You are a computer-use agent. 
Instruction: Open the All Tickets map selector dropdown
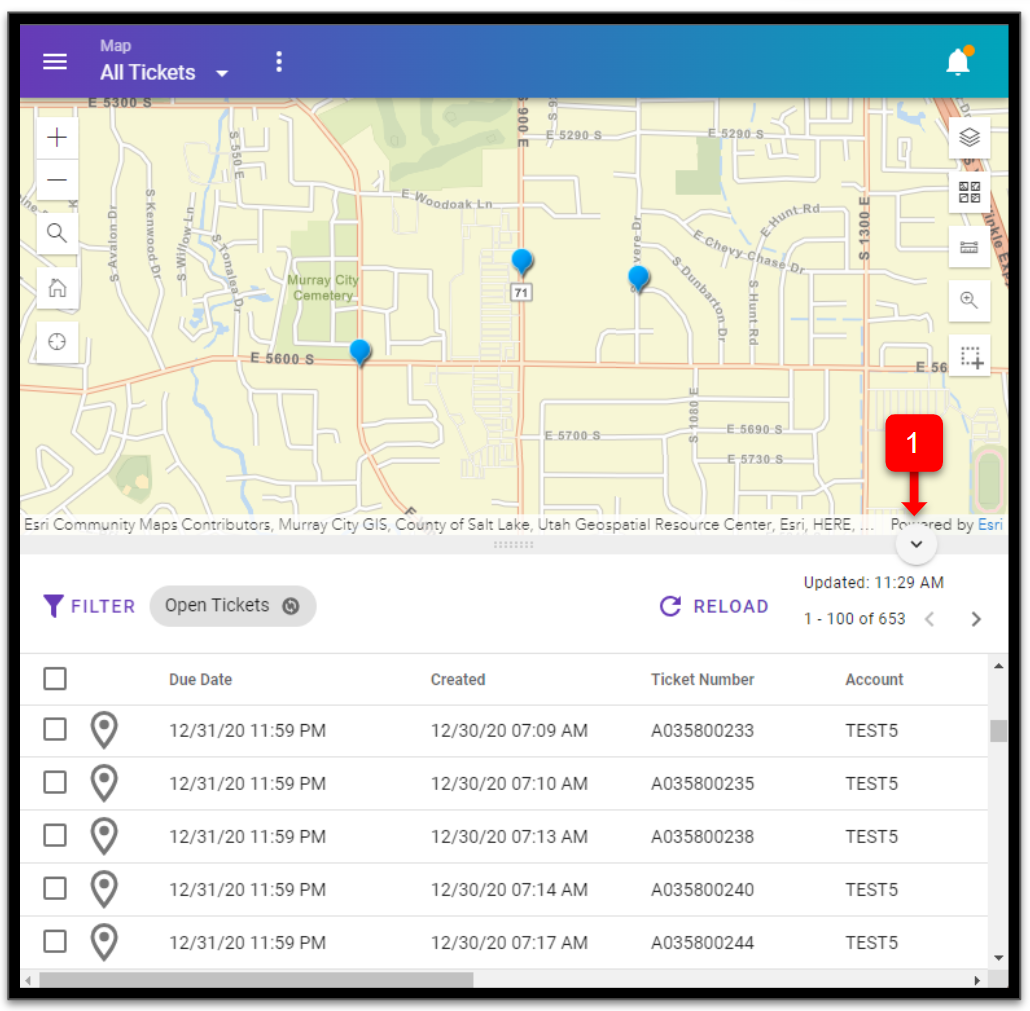[222, 73]
